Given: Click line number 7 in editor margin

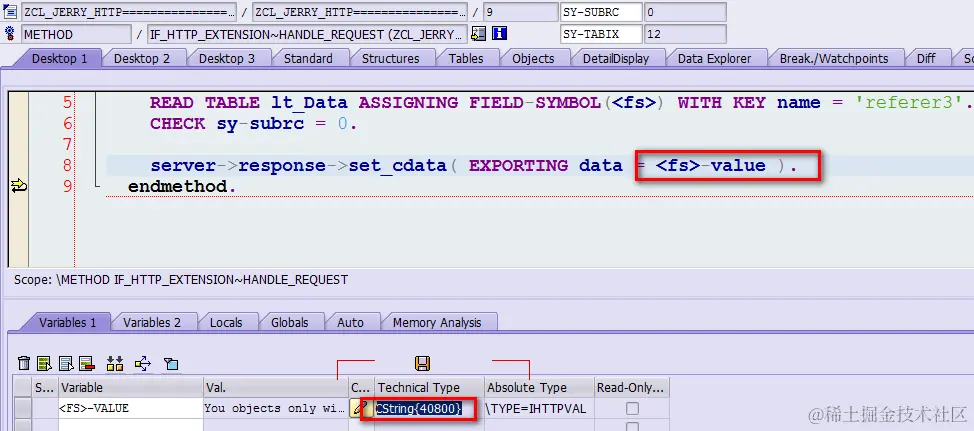Looking at the screenshot, I should 66,144.
